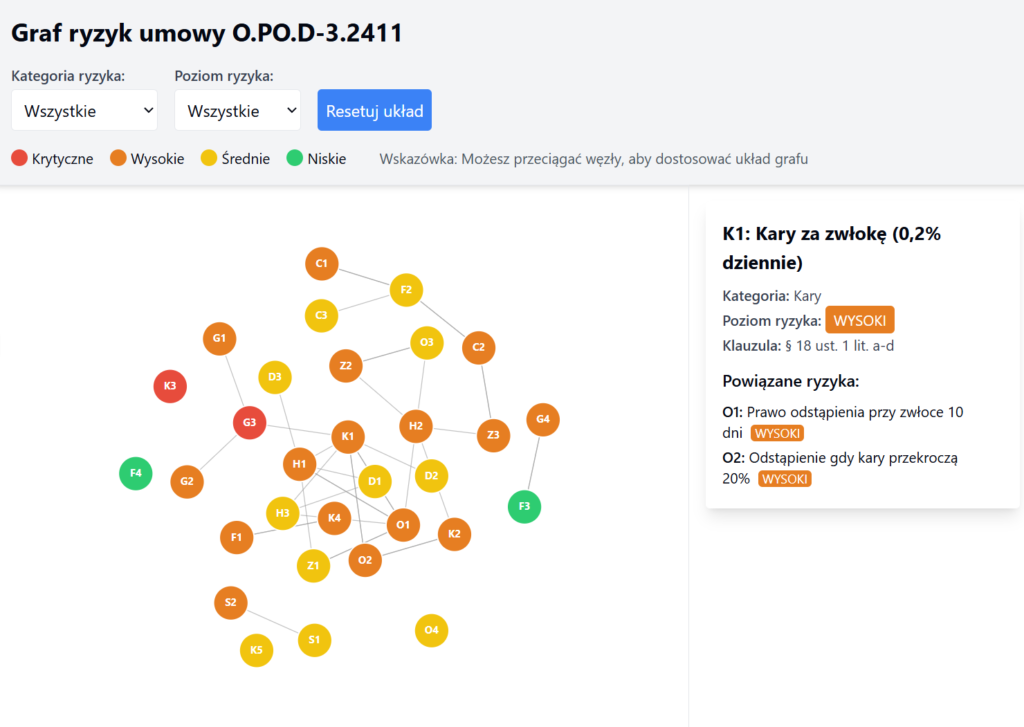Screen dimensions: 1024x727
Task: Select the H2 node in the graph
Action: tap(416, 427)
